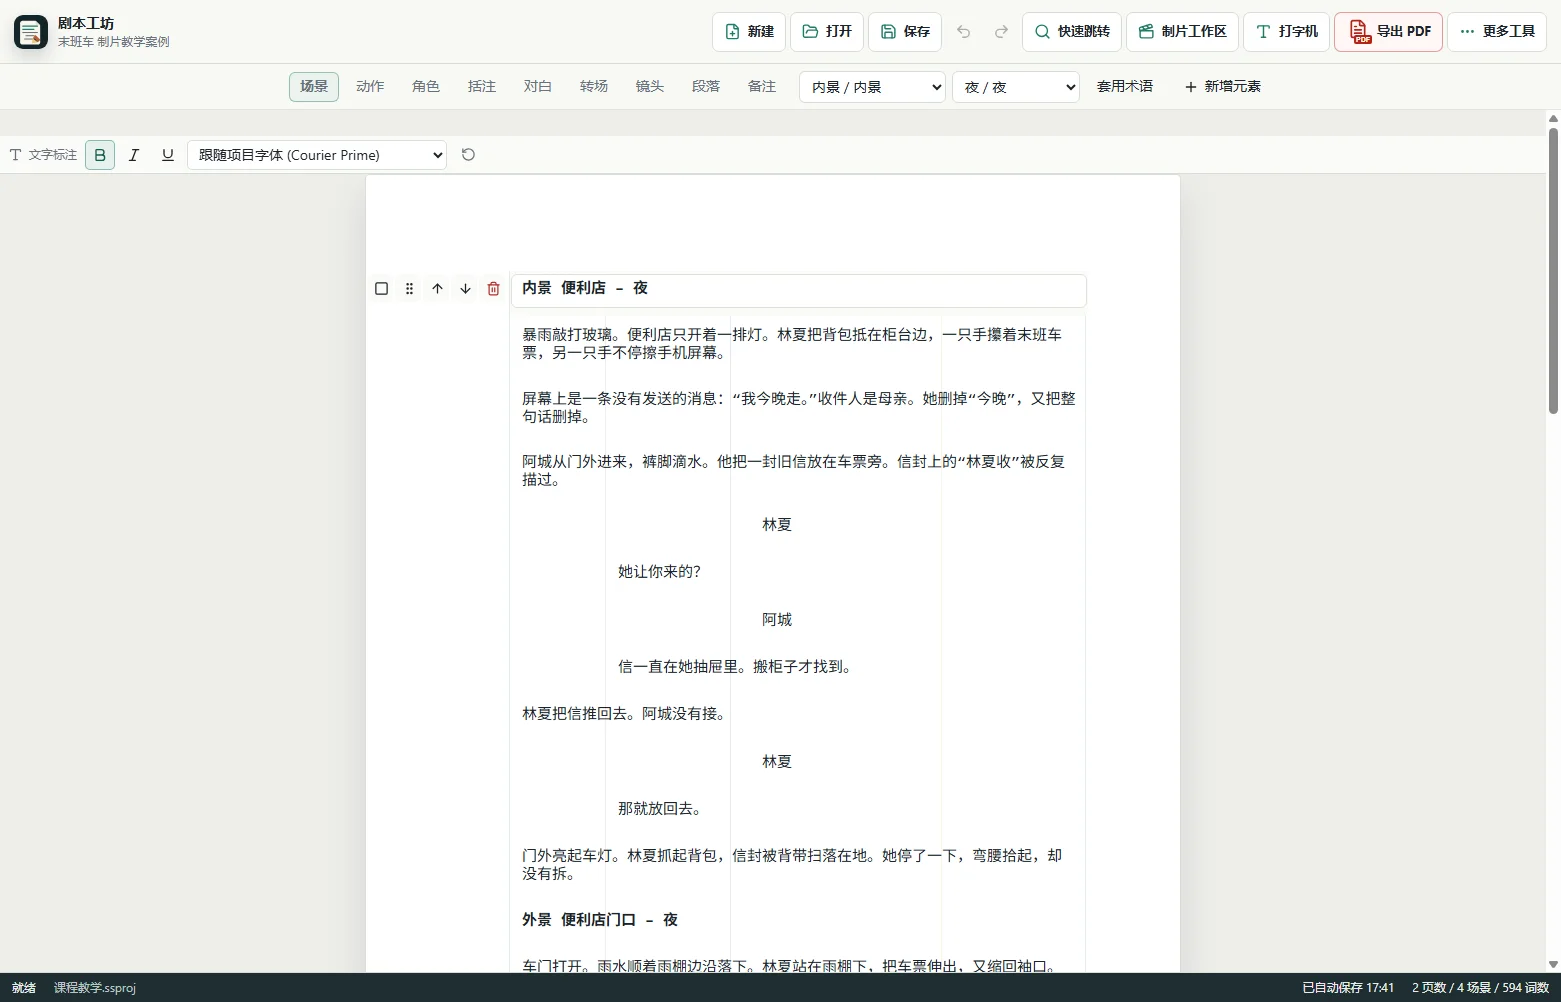1561x1002 pixels.
Task: Click 套用术语 apply terminology button
Action: [1125, 87]
